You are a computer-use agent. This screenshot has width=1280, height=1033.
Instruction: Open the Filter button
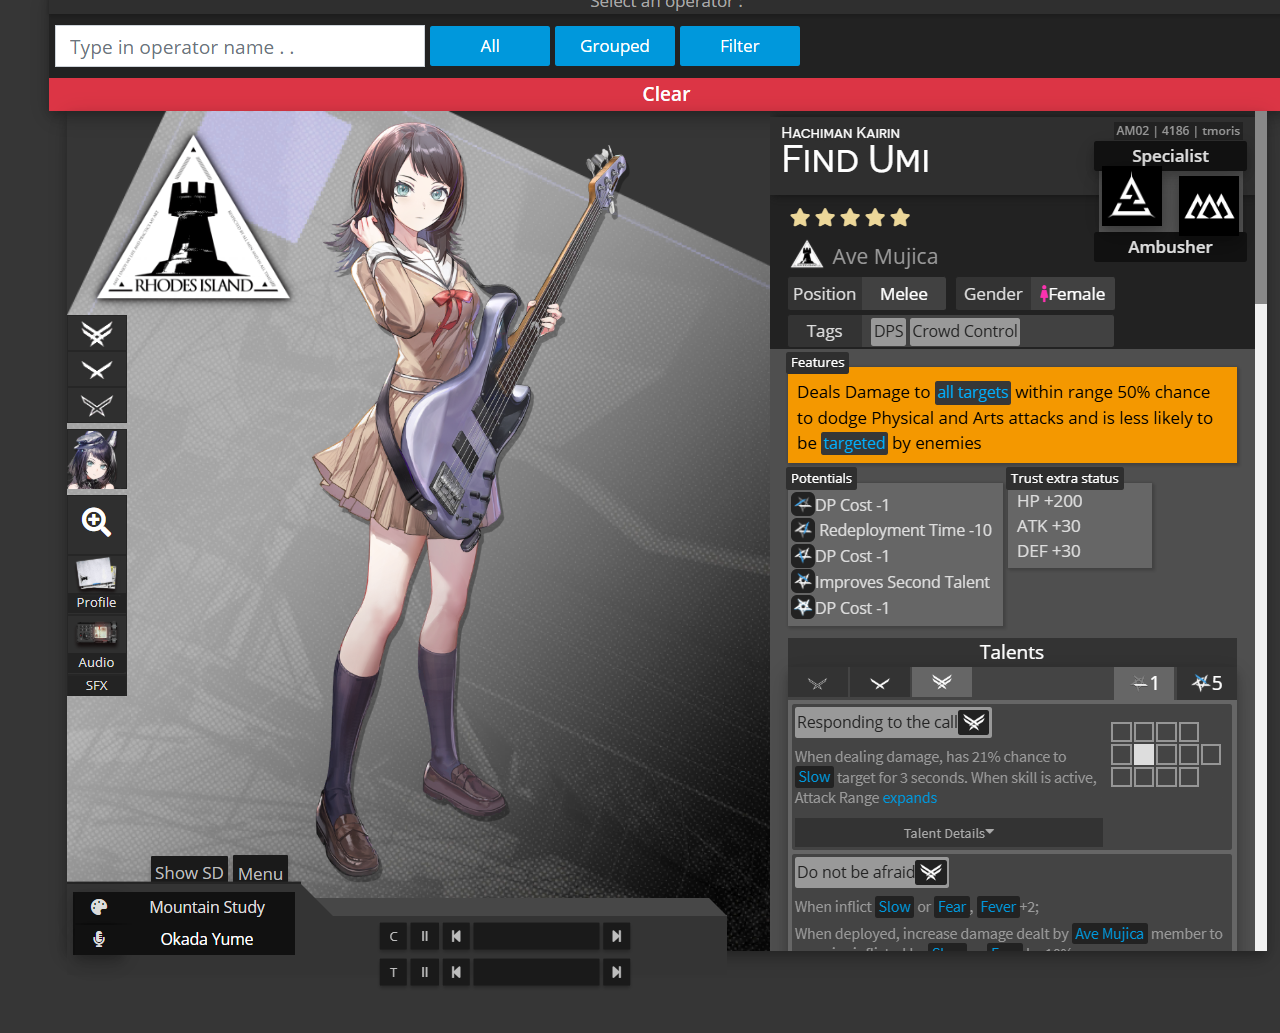click(740, 46)
